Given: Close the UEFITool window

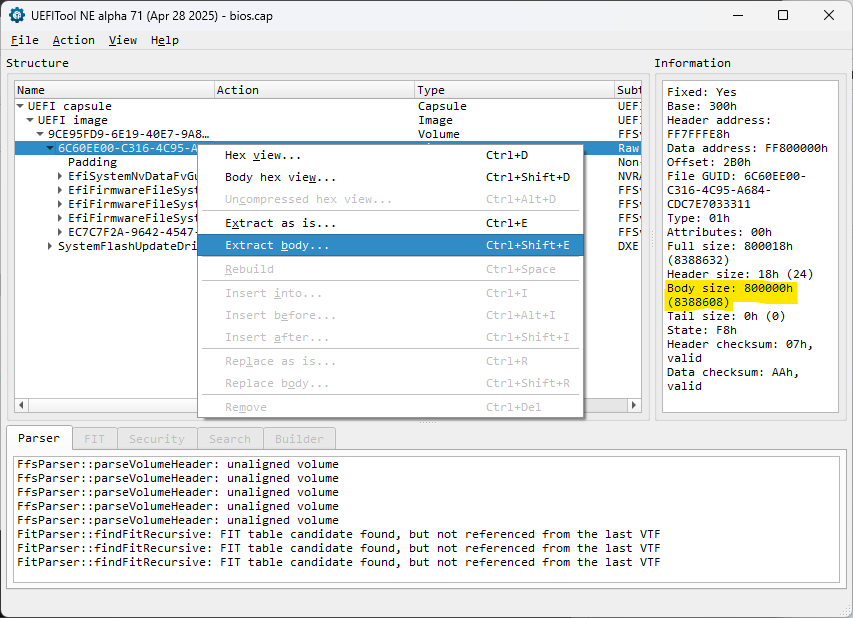Looking at the screenshot, I should [829, 15].
